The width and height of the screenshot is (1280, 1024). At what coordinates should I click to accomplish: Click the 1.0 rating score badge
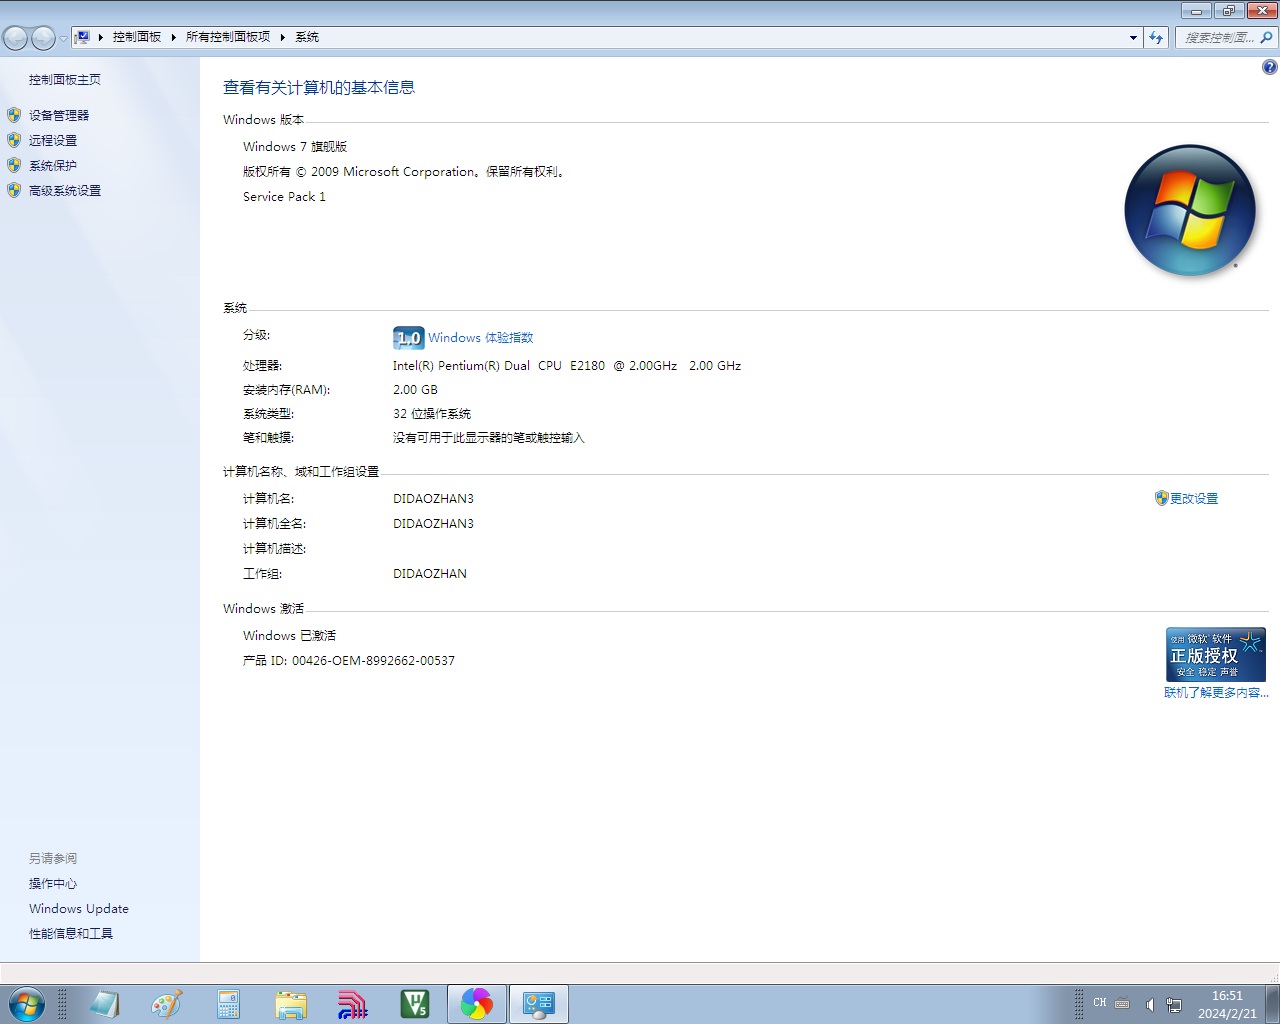coord(409,338)
